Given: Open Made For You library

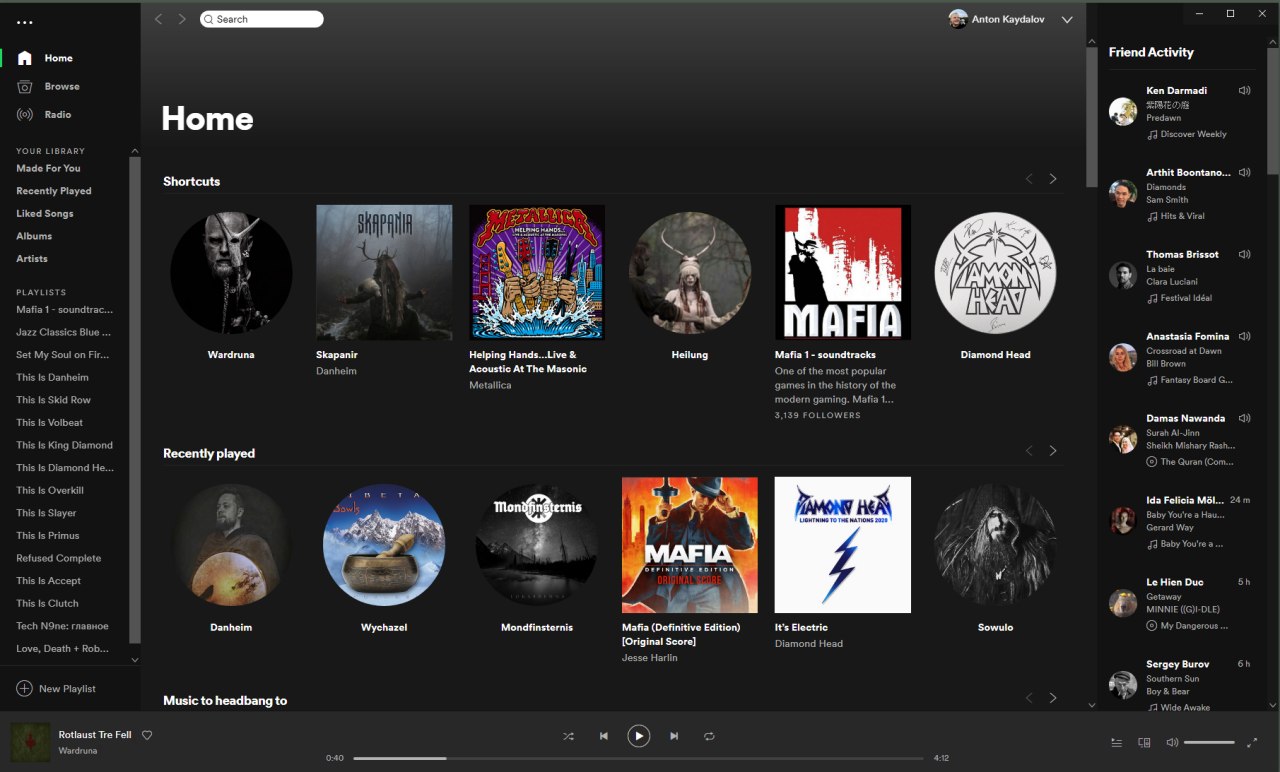Looking at the screenshot, I should click(48, 168).
